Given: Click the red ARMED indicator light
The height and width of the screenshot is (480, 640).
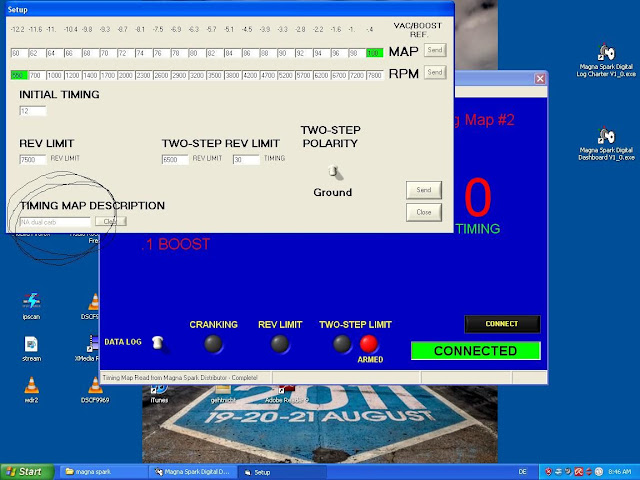Looking at the screenshot, I should pyautogui.click(x=369, y=344).
